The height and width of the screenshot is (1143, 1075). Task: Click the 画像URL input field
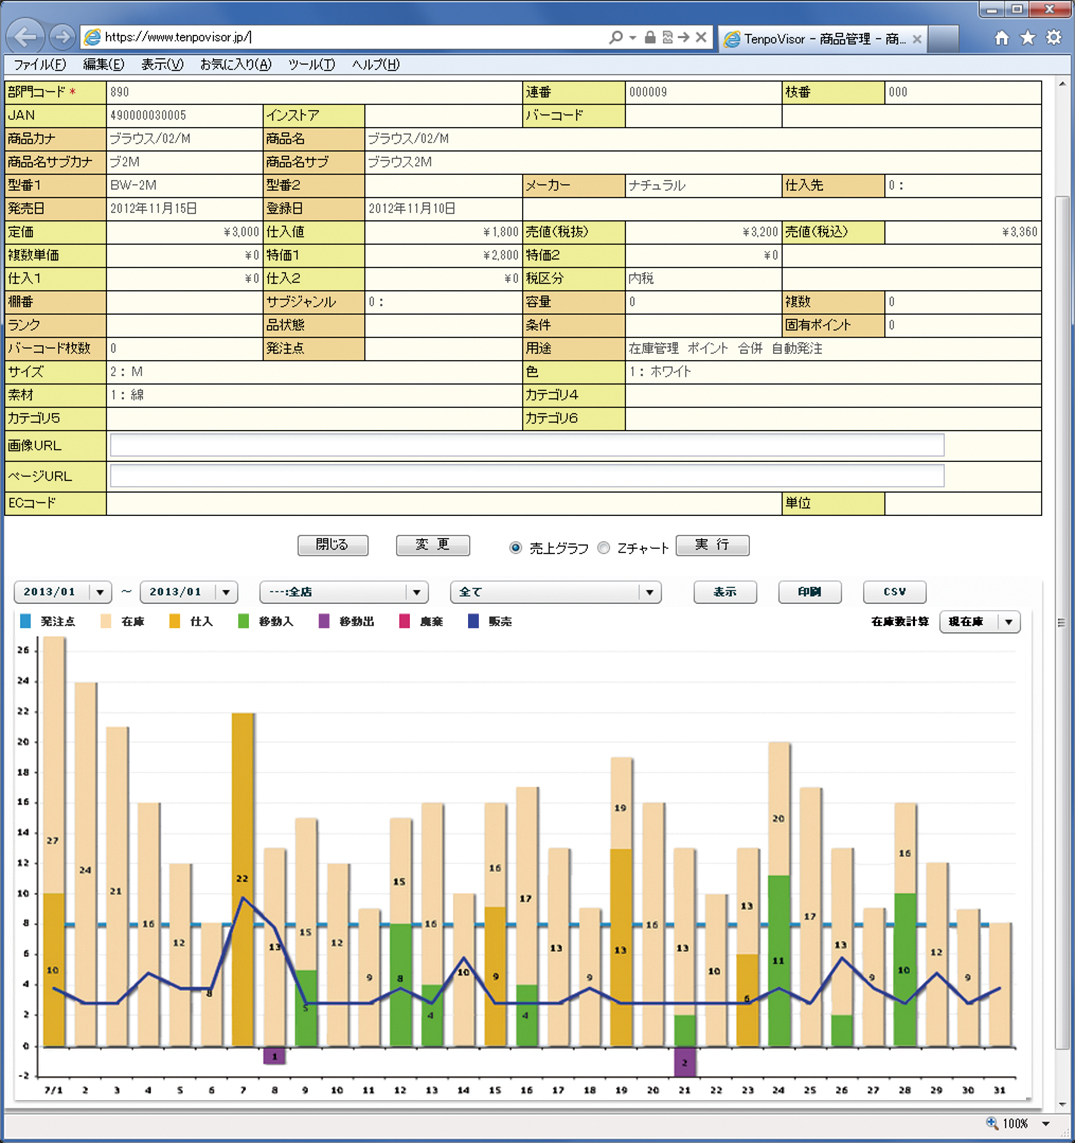click(x=526, y=445)
